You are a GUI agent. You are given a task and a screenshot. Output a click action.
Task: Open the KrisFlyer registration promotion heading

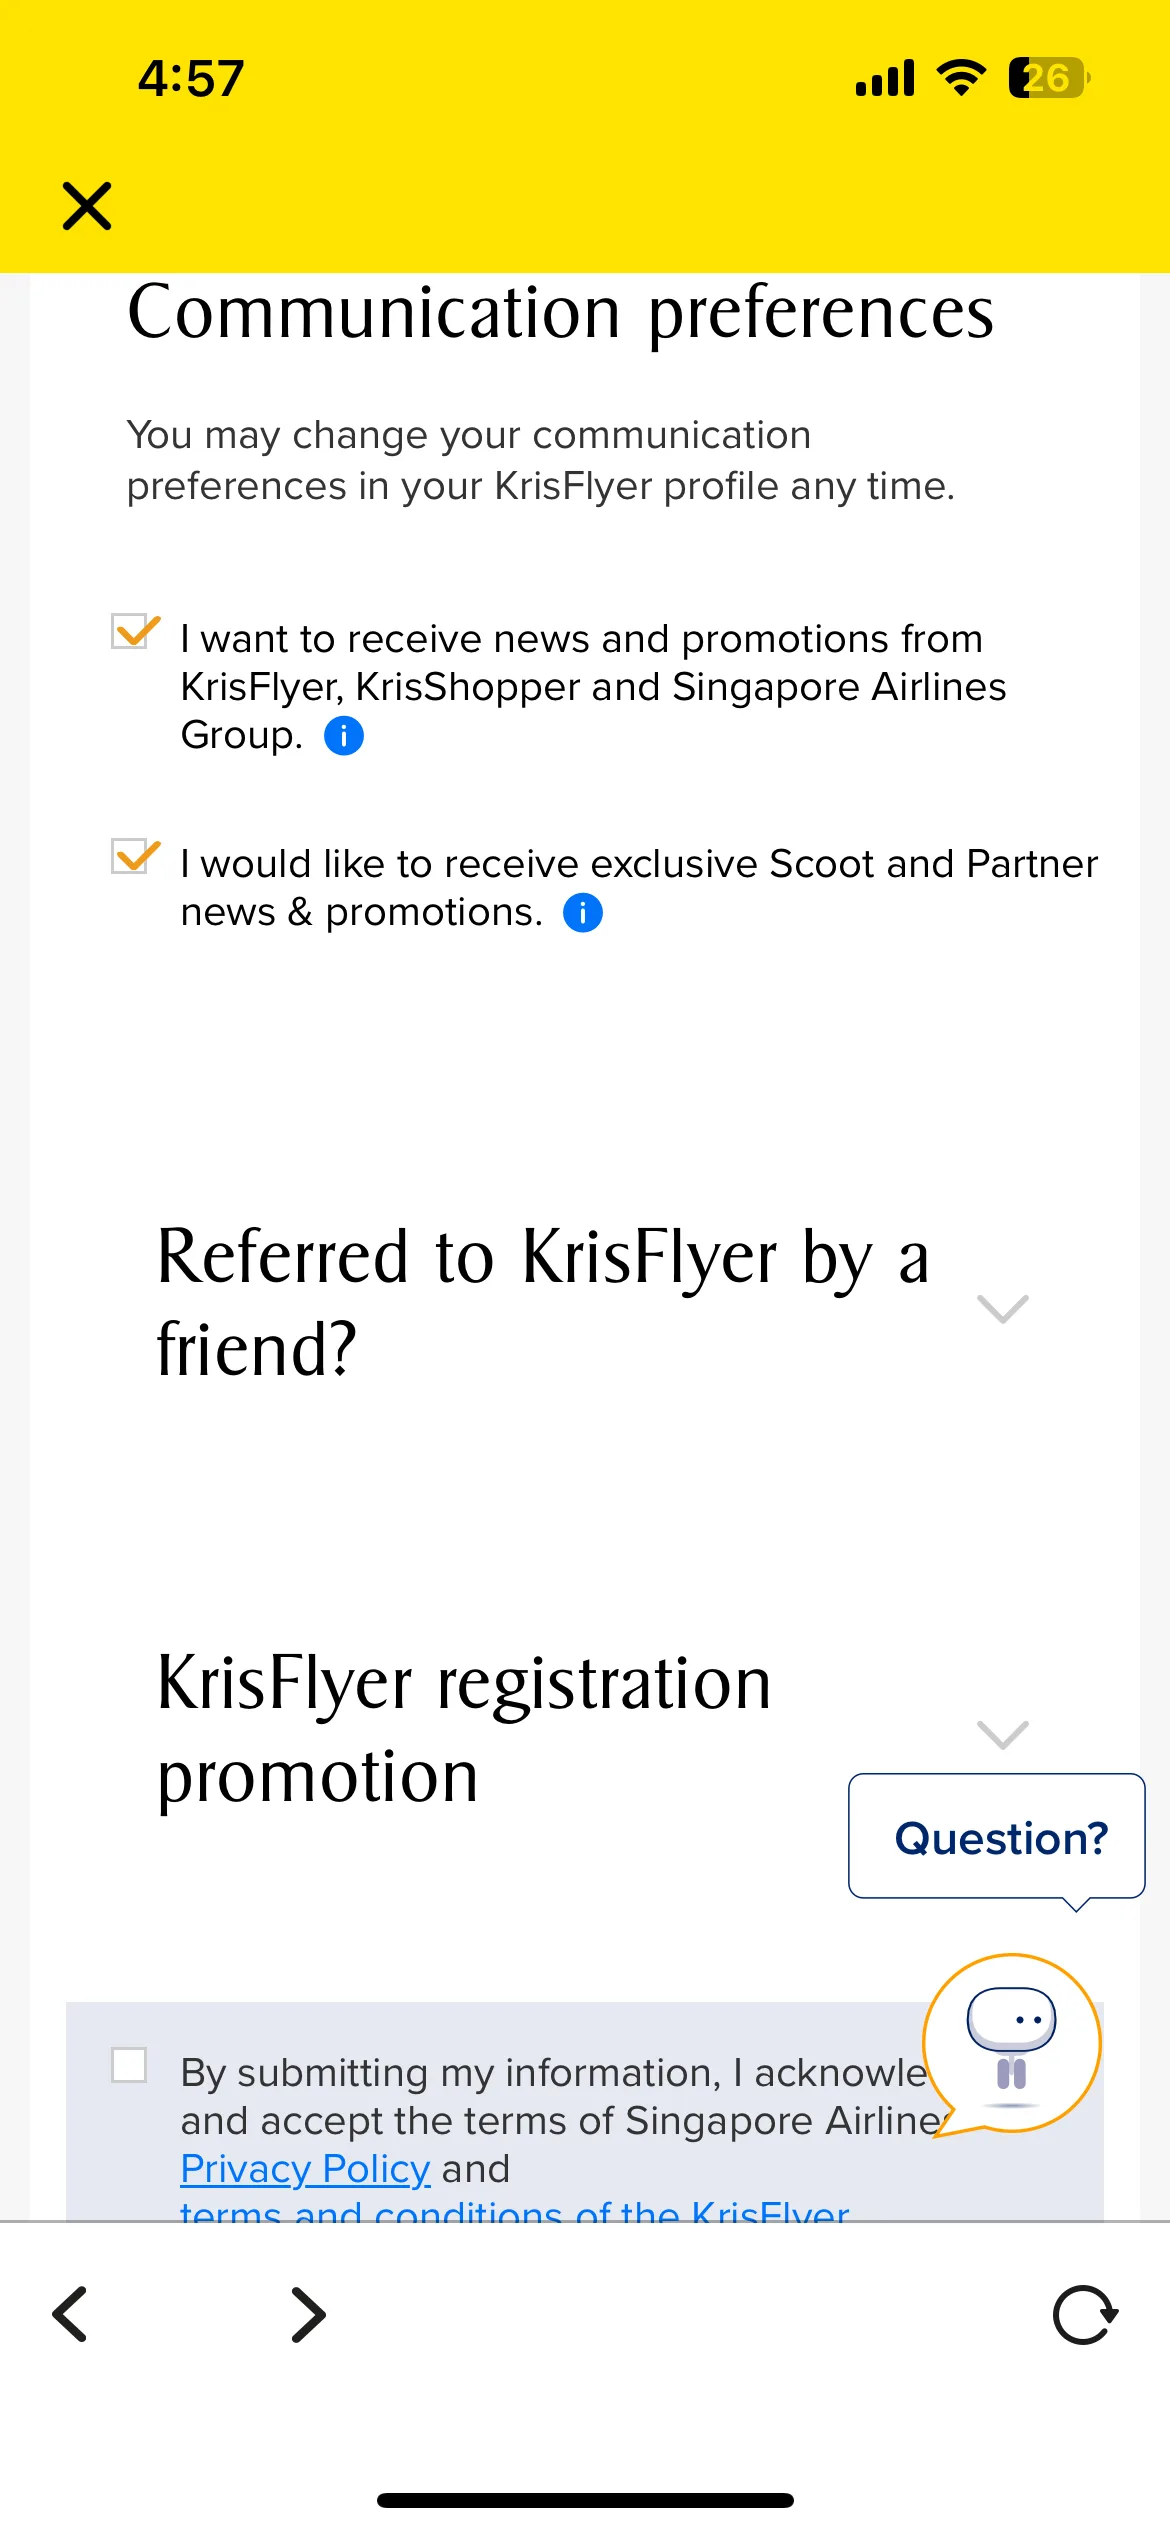click(x=465, y=1729)
